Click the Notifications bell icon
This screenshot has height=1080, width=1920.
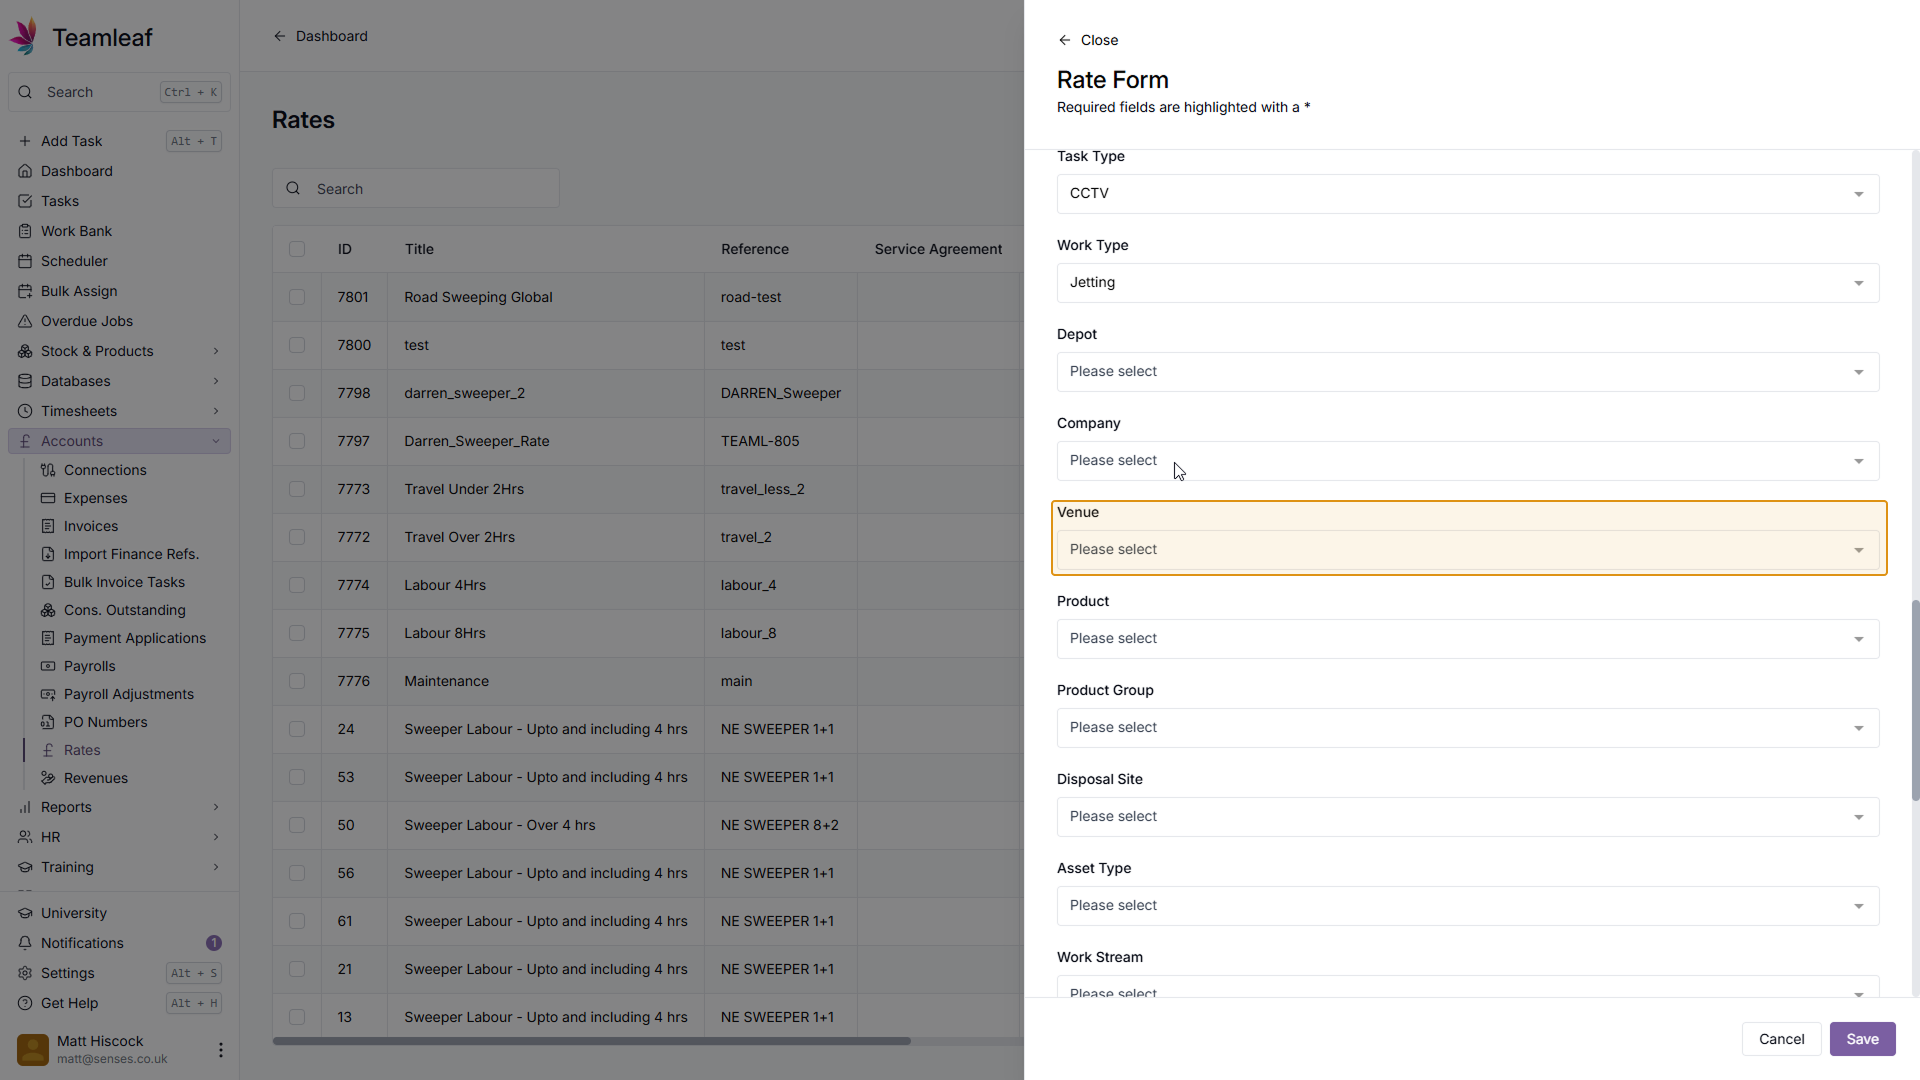point(25,943)
